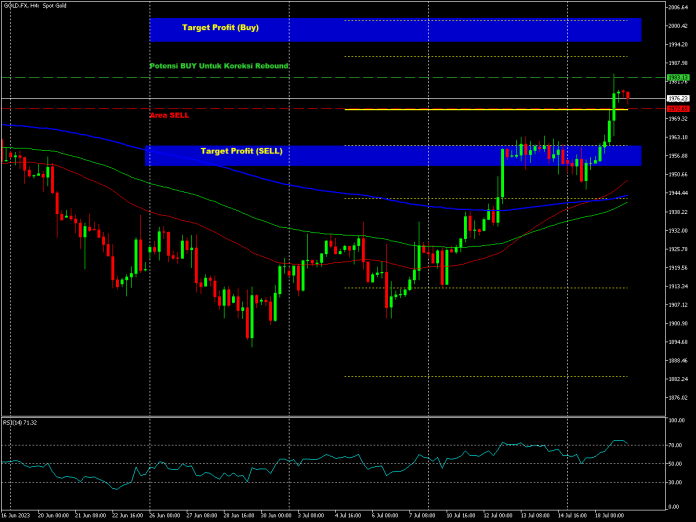Viewport: 696px width, 522px height.
Task: Click the 1876.02 price scale value
Action: 678,398
